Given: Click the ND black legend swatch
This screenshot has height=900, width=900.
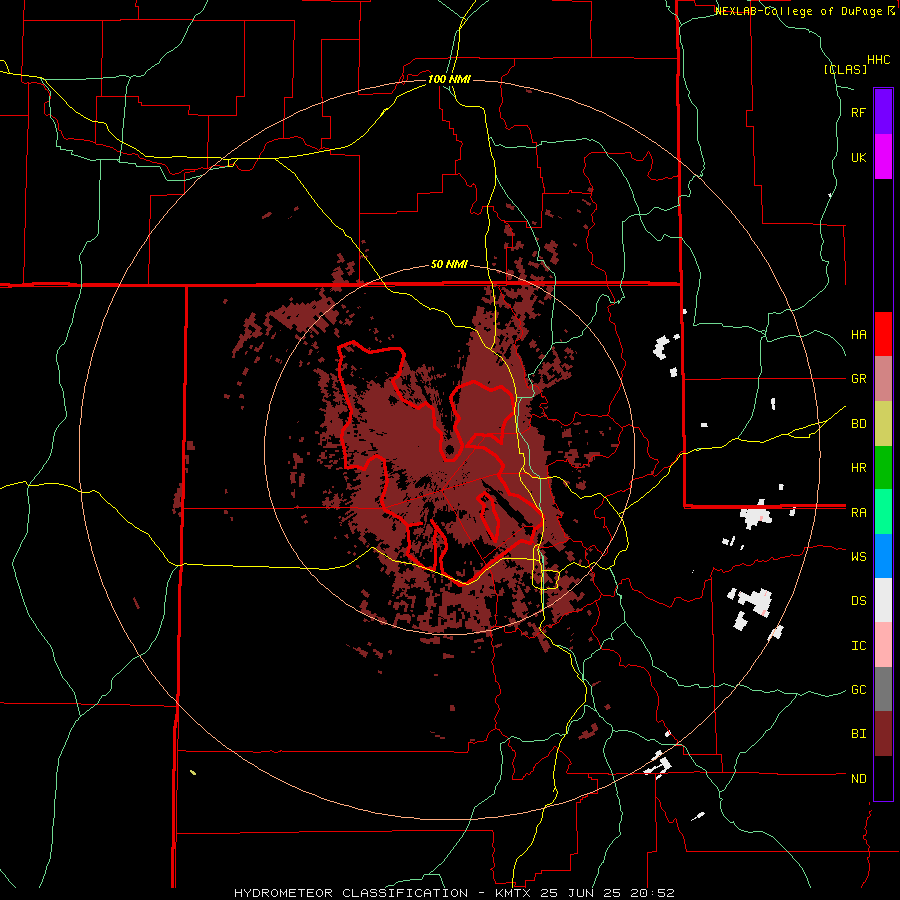Looking at the screenshot, I should (x=883, y=778).
